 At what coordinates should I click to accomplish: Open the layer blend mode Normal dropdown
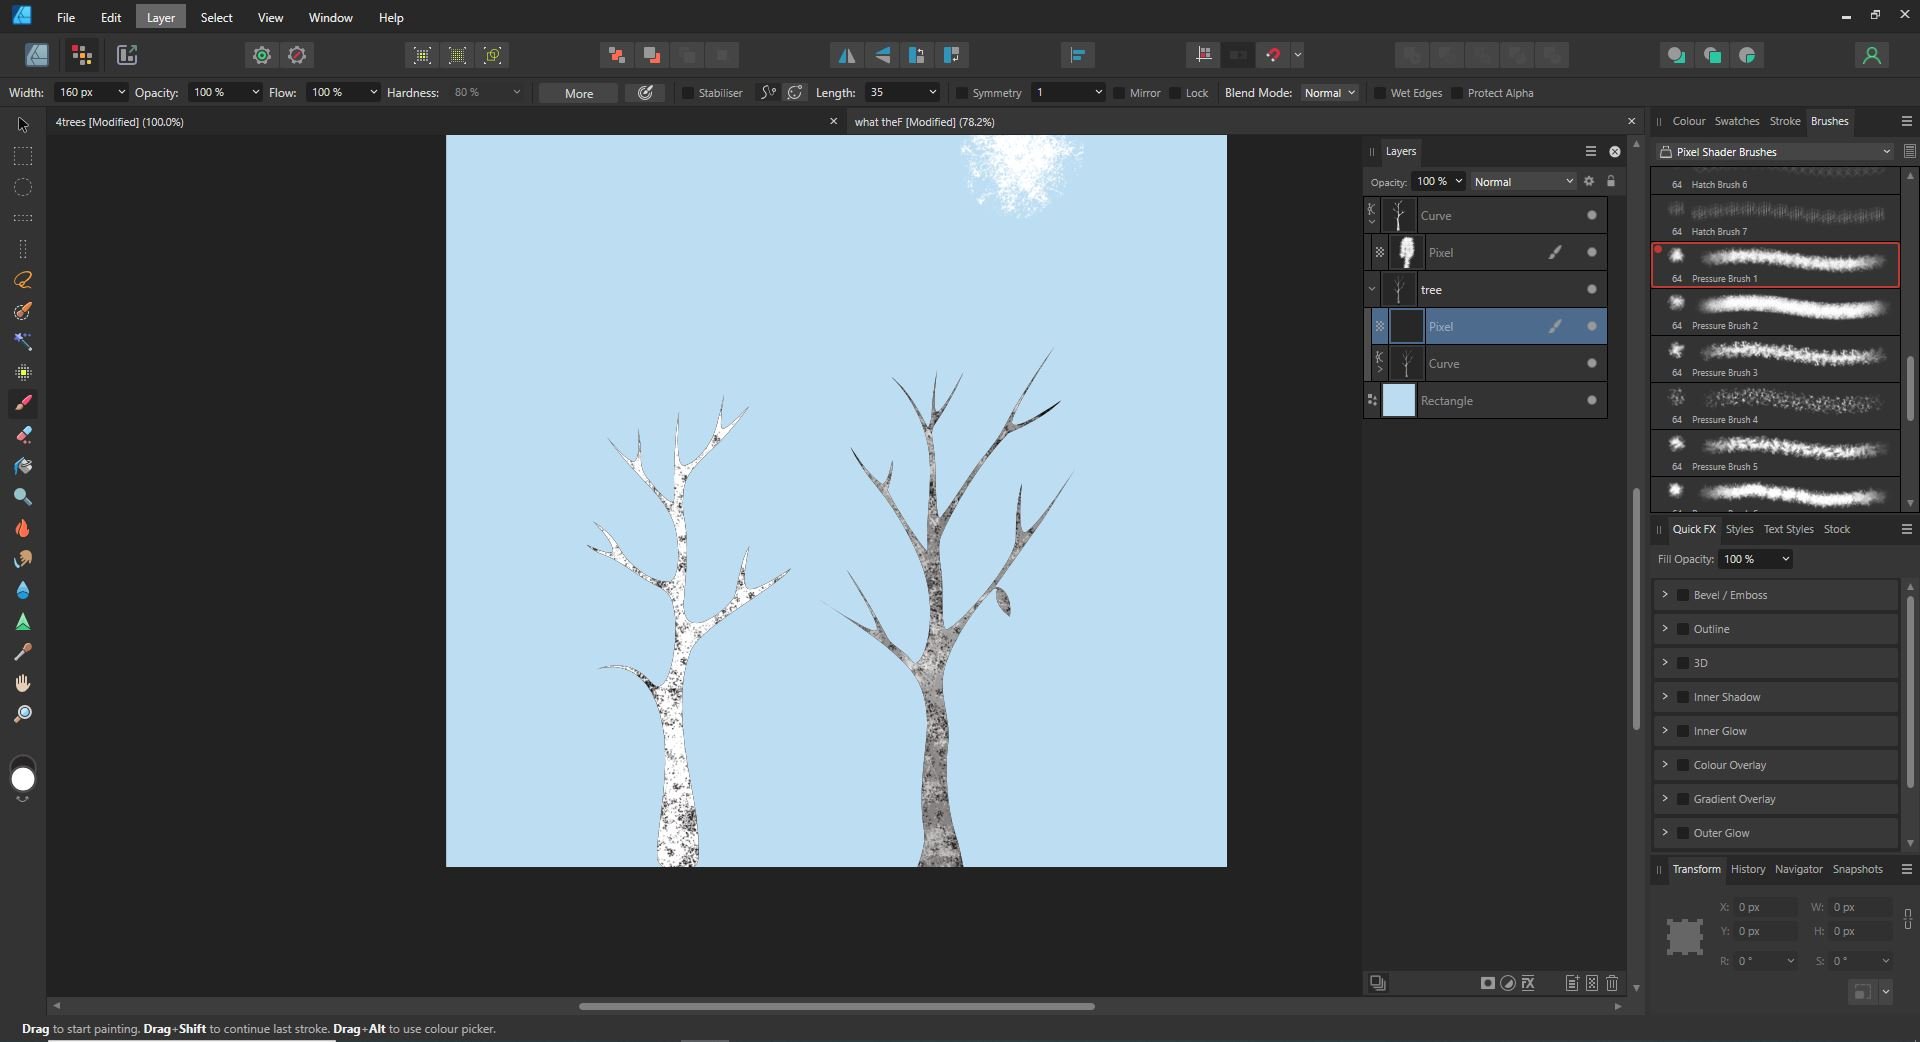point(1523,181)
